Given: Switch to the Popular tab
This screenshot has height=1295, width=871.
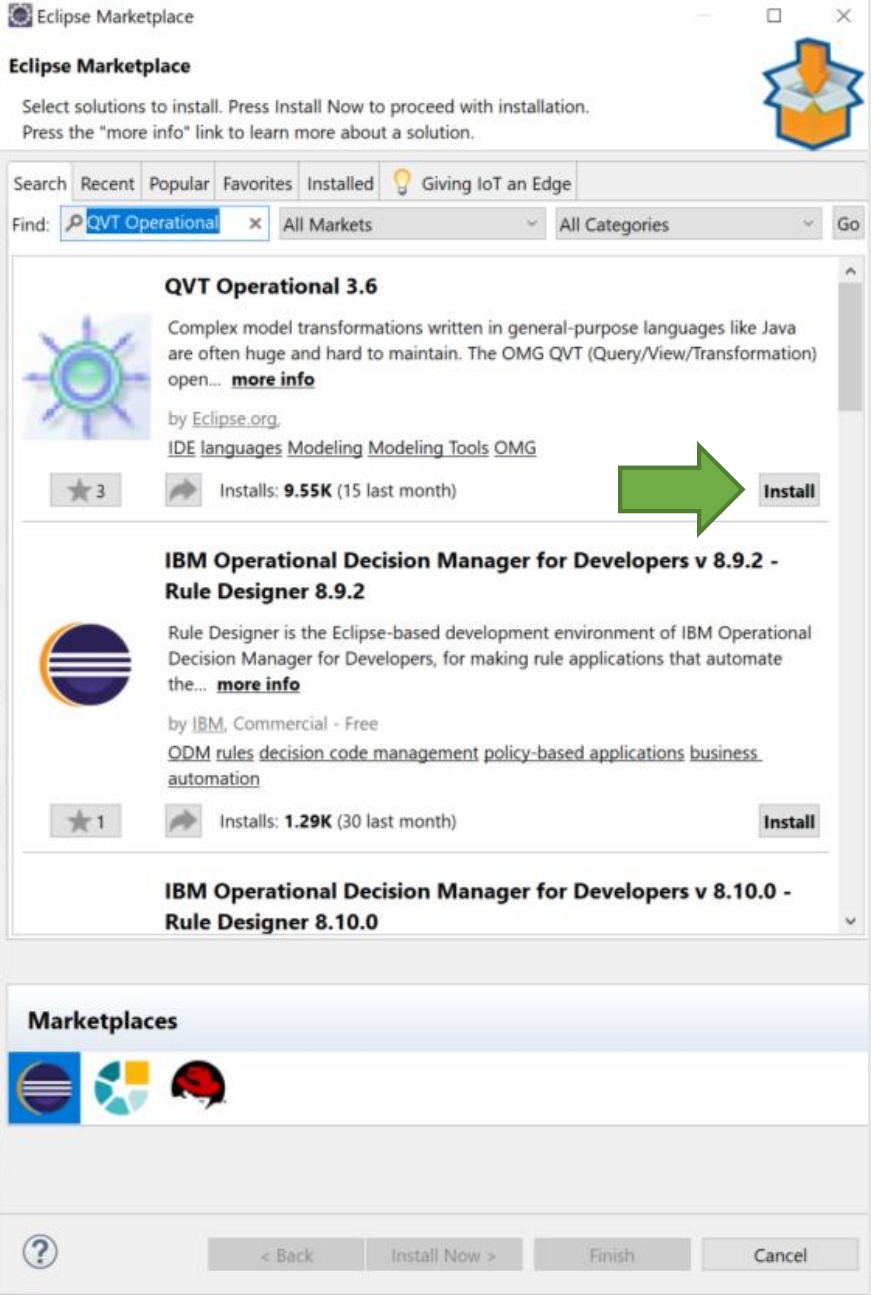Looking at the screenshot, I should (x=179, y=184).
